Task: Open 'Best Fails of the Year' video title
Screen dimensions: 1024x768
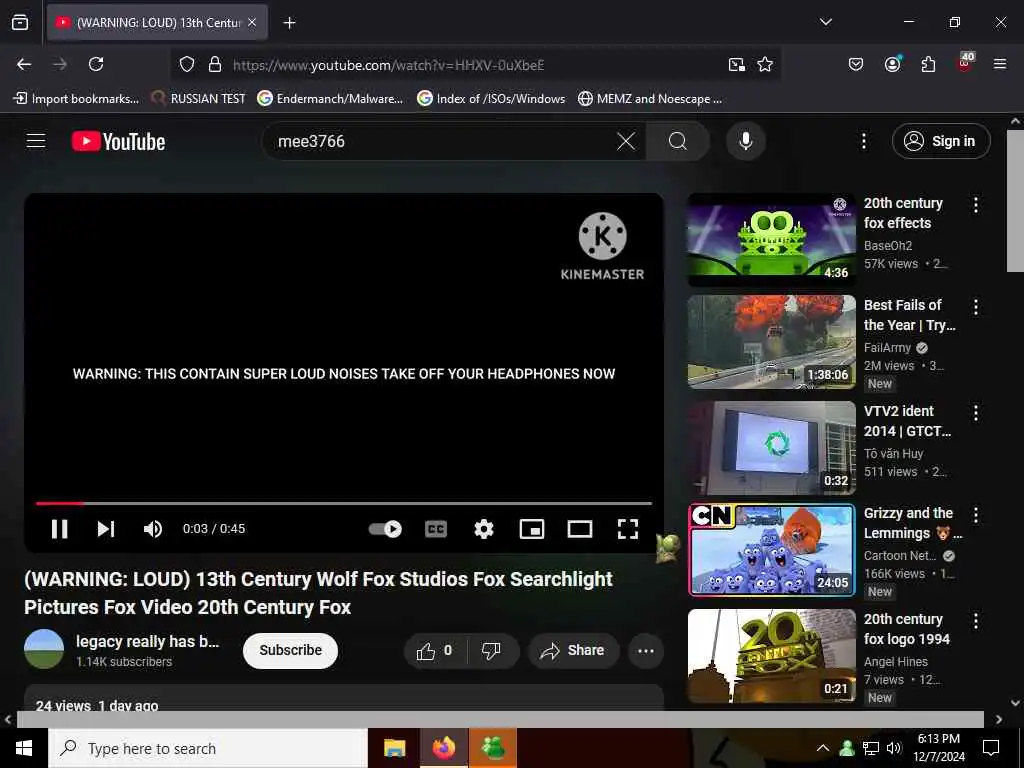Action: (x=909, y=315)
